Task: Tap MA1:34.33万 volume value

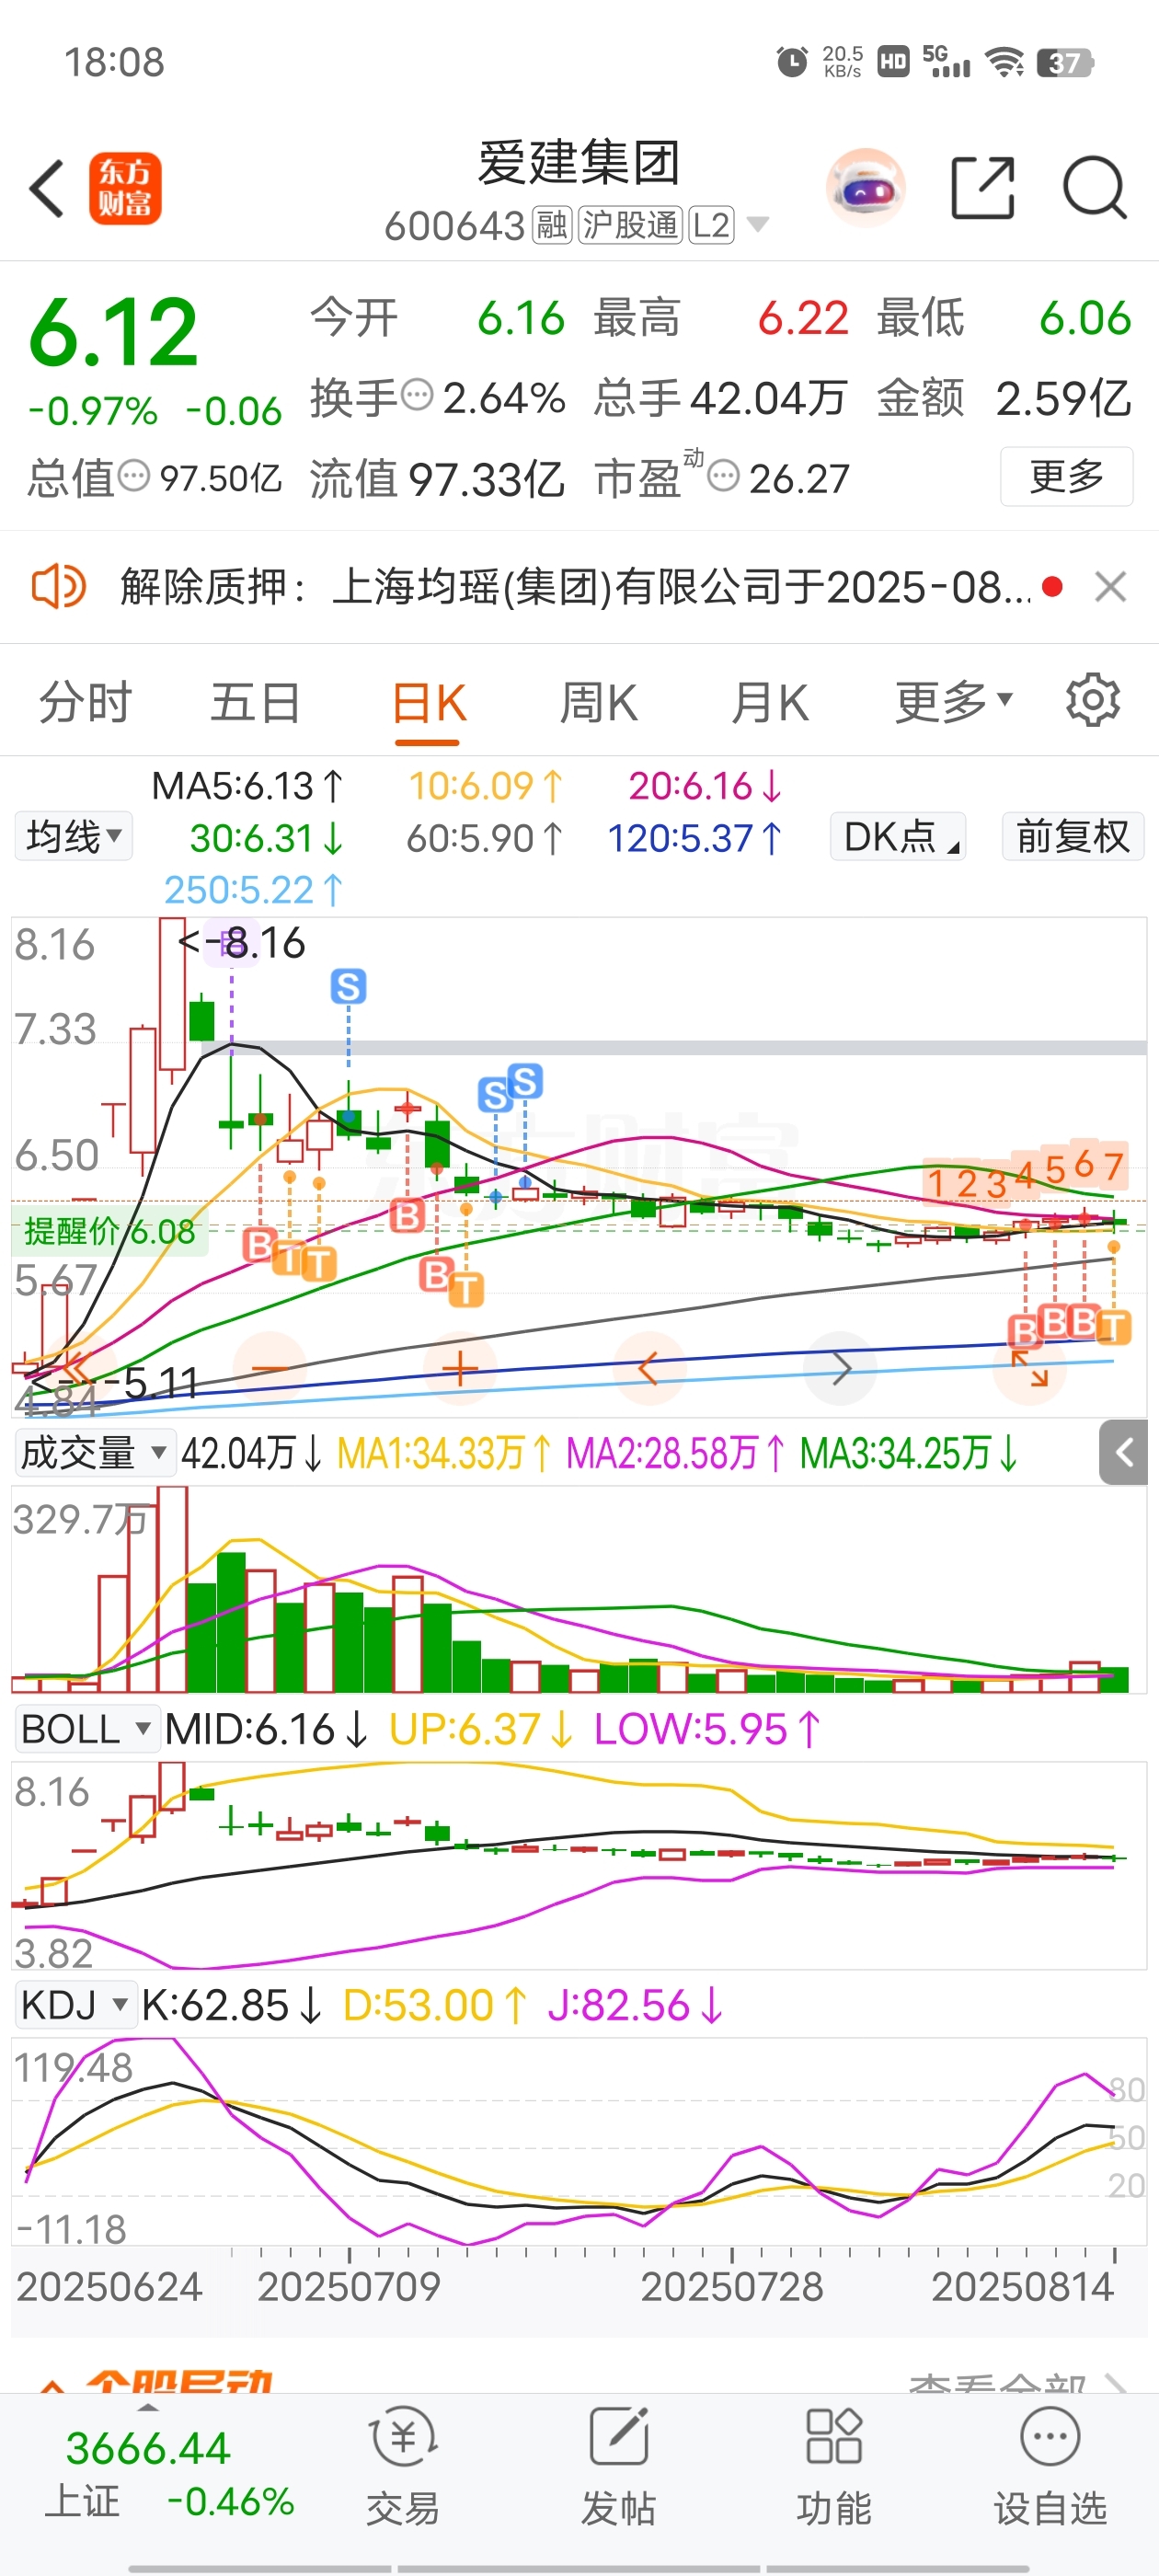Action: tap(444, 1453)
